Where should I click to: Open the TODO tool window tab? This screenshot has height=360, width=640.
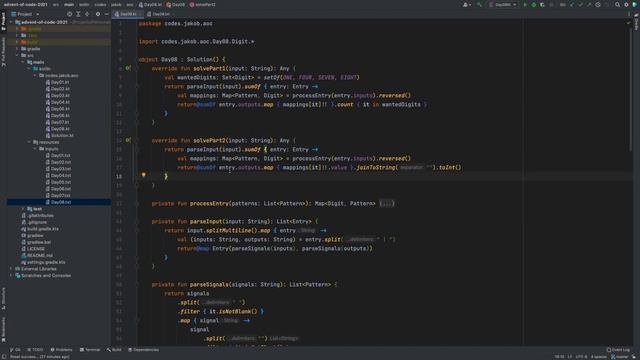tap(35, 350)
